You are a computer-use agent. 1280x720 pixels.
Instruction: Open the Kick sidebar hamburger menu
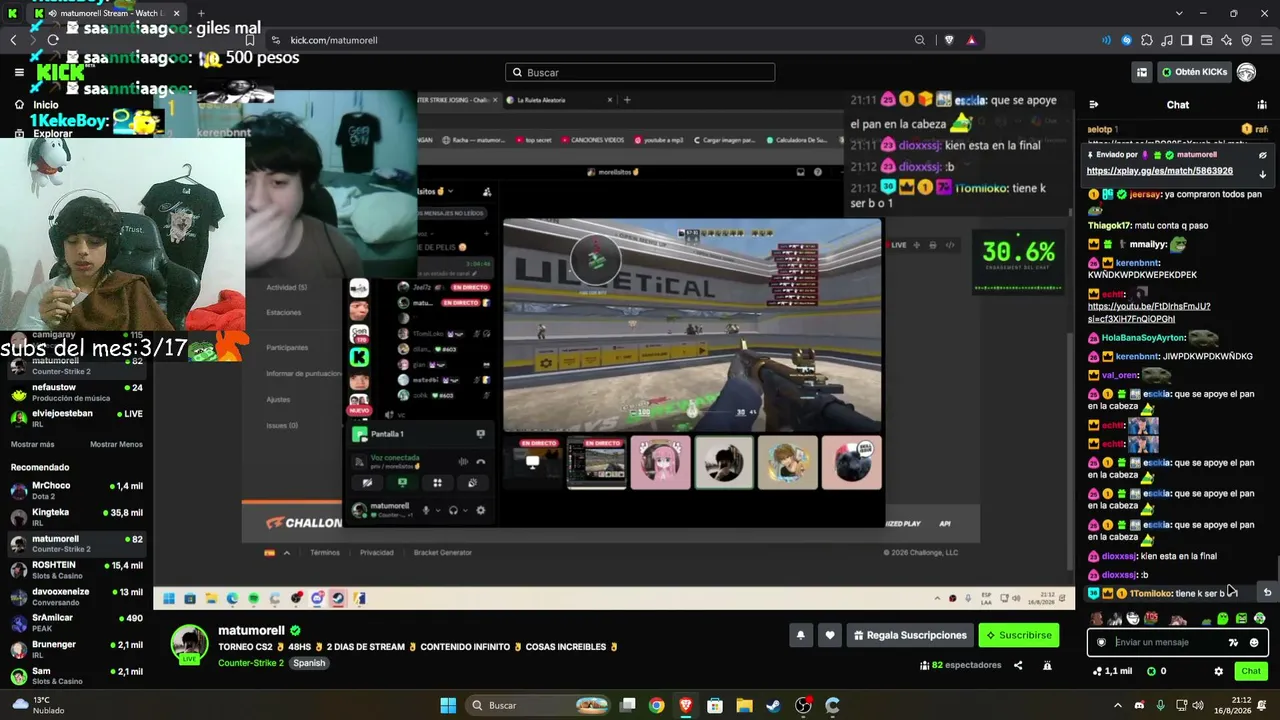pyautogui.click(x=19, y=72)
